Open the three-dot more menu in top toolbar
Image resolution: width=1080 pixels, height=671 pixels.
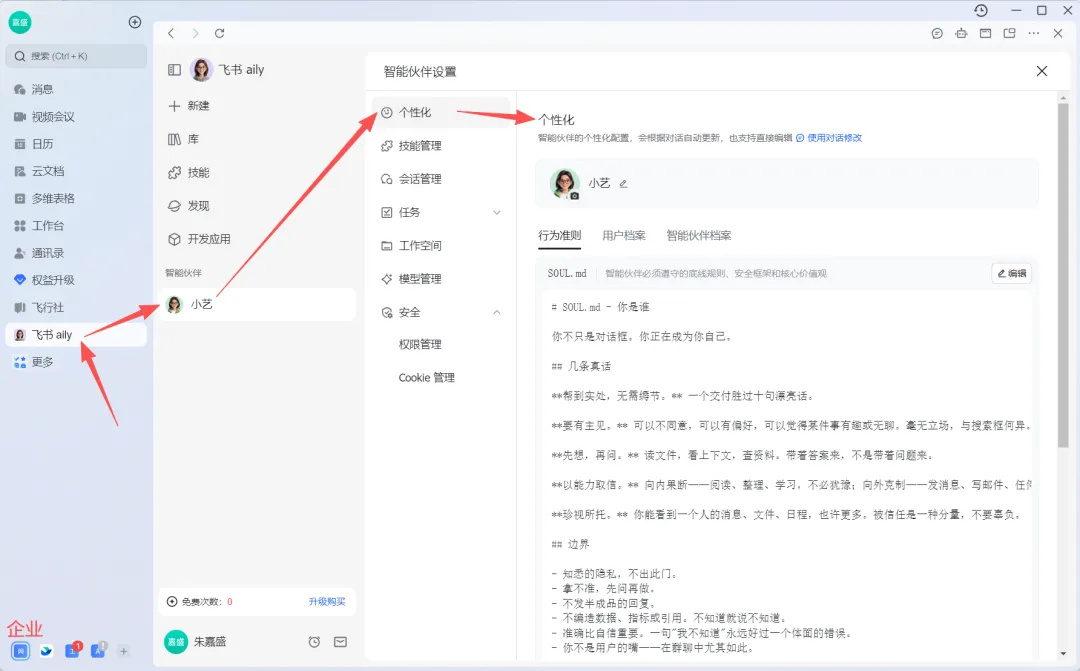click(x=1034, y=33)
